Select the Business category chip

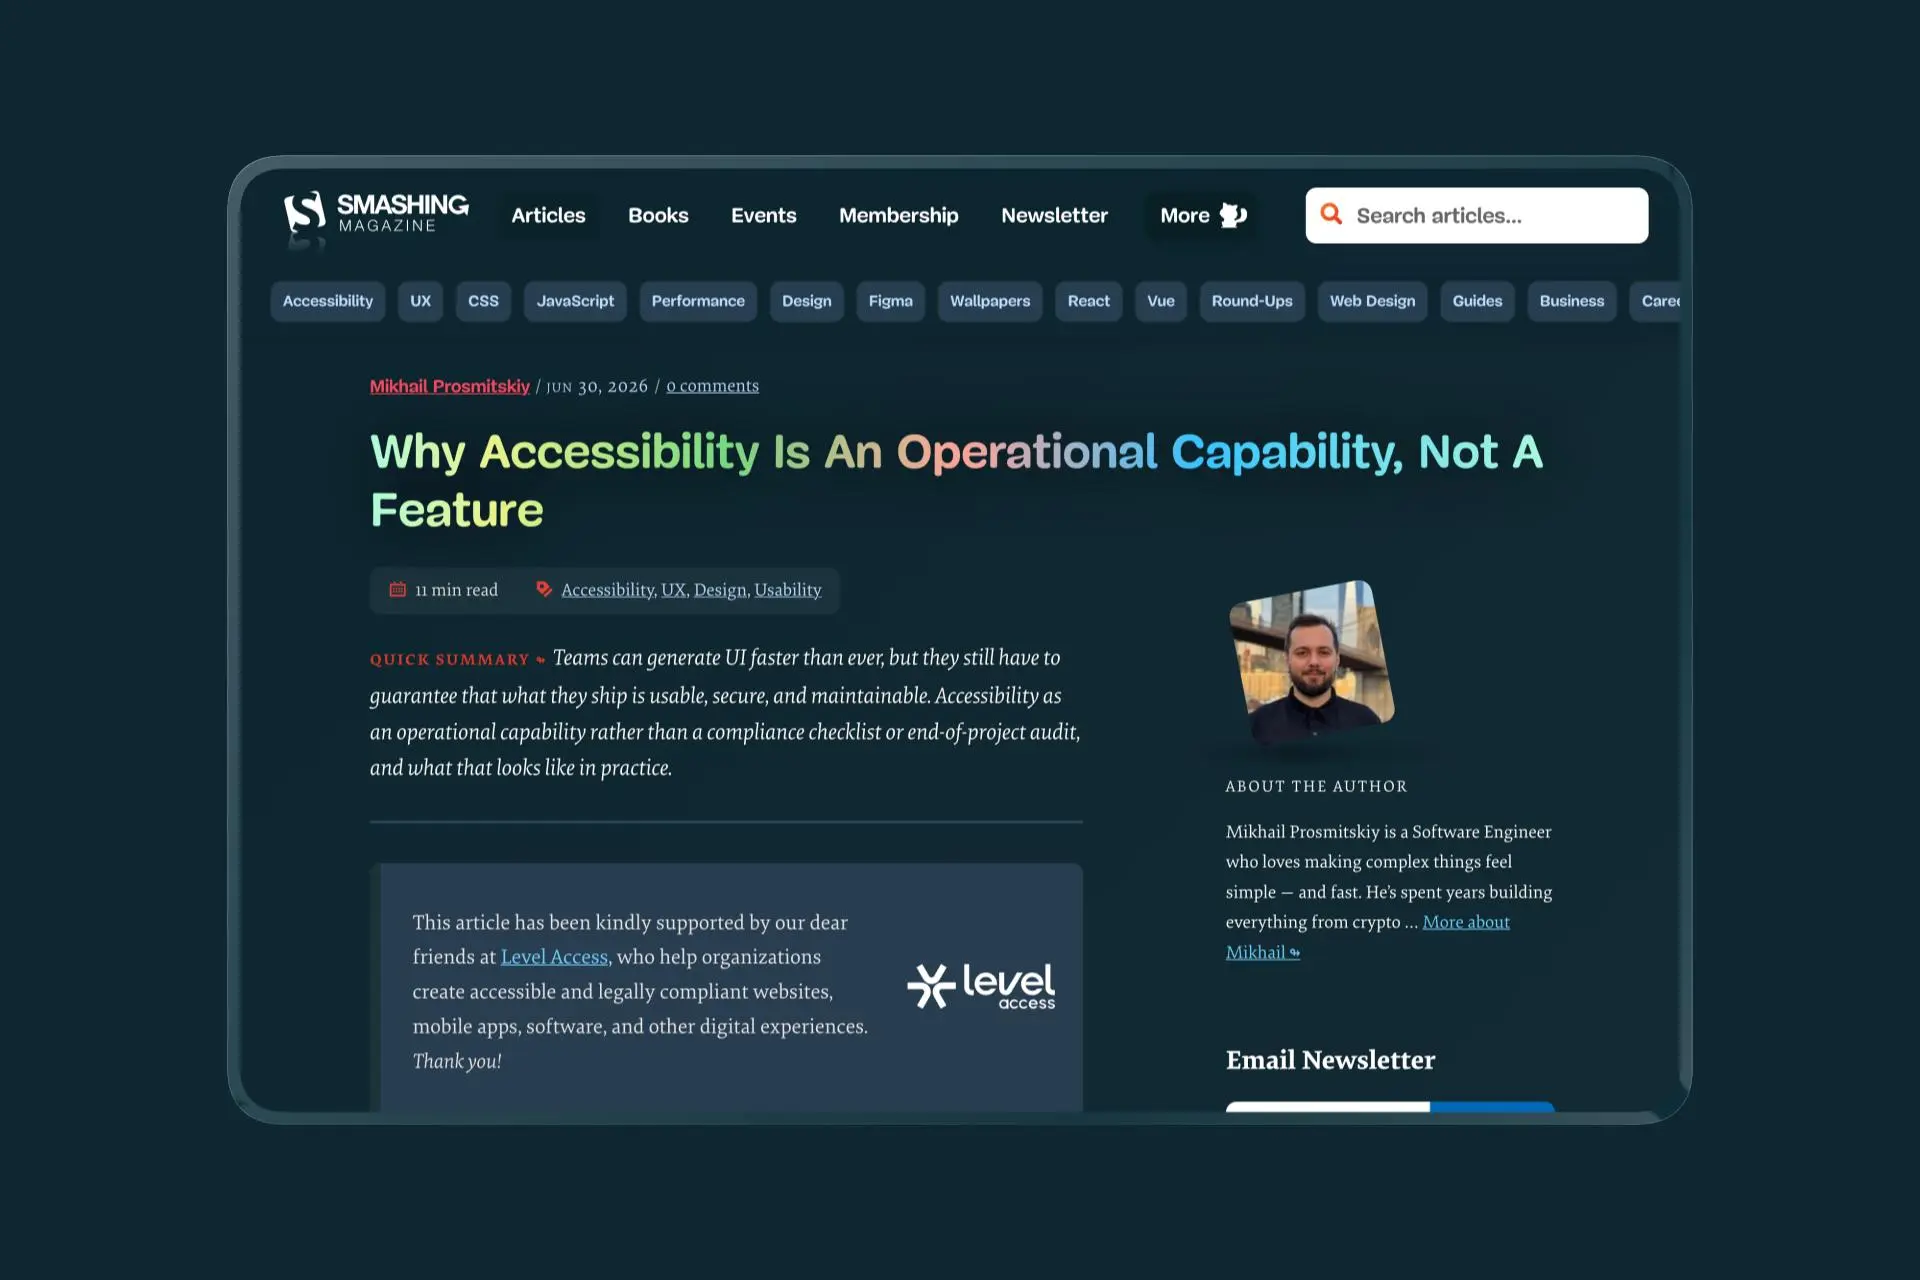pyautogui.click(x=1571, y=301)
